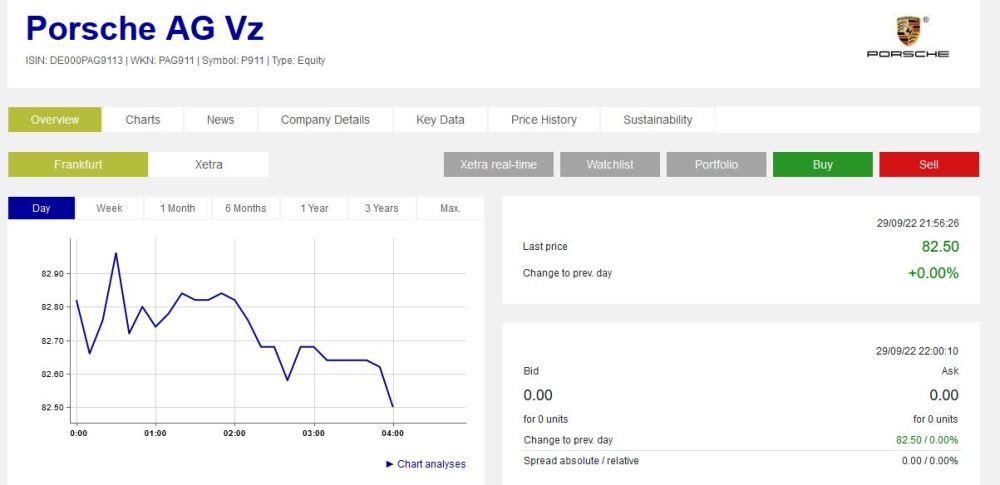Click the ISIN DE000PAG9113 details line

pyautogui.click(x=175, y=61)
